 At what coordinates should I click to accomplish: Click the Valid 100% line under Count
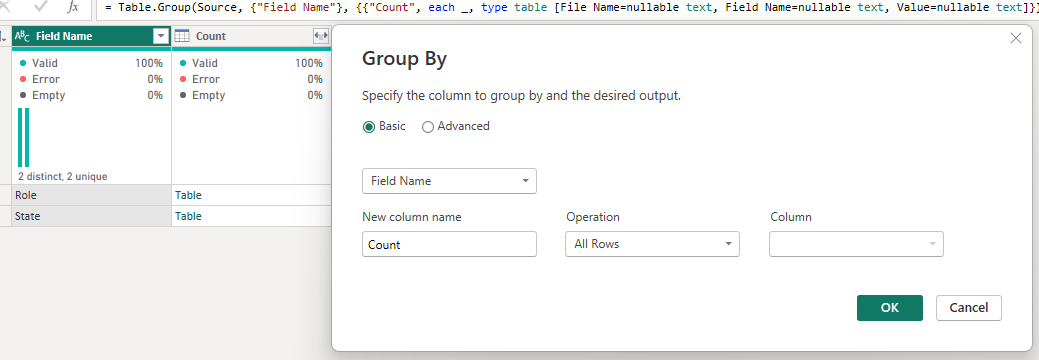pyautogui.click(x=252, y=64)
